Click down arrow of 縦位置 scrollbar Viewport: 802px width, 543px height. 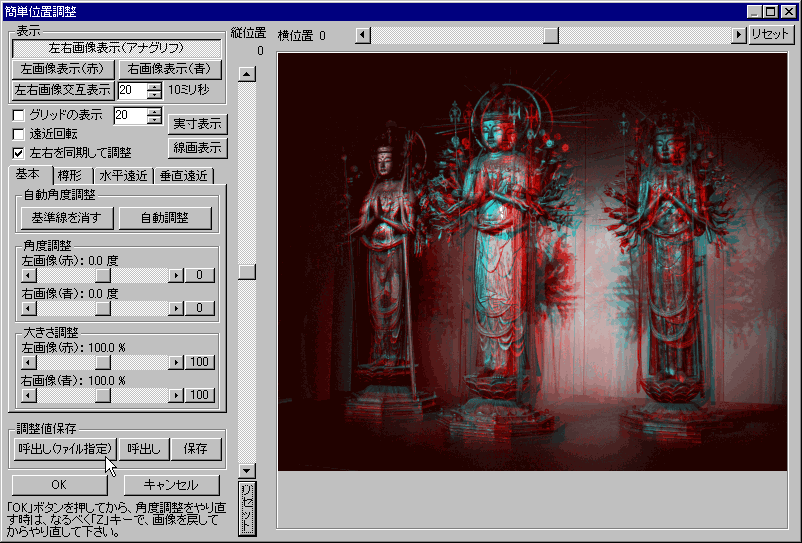coord(247,470)
